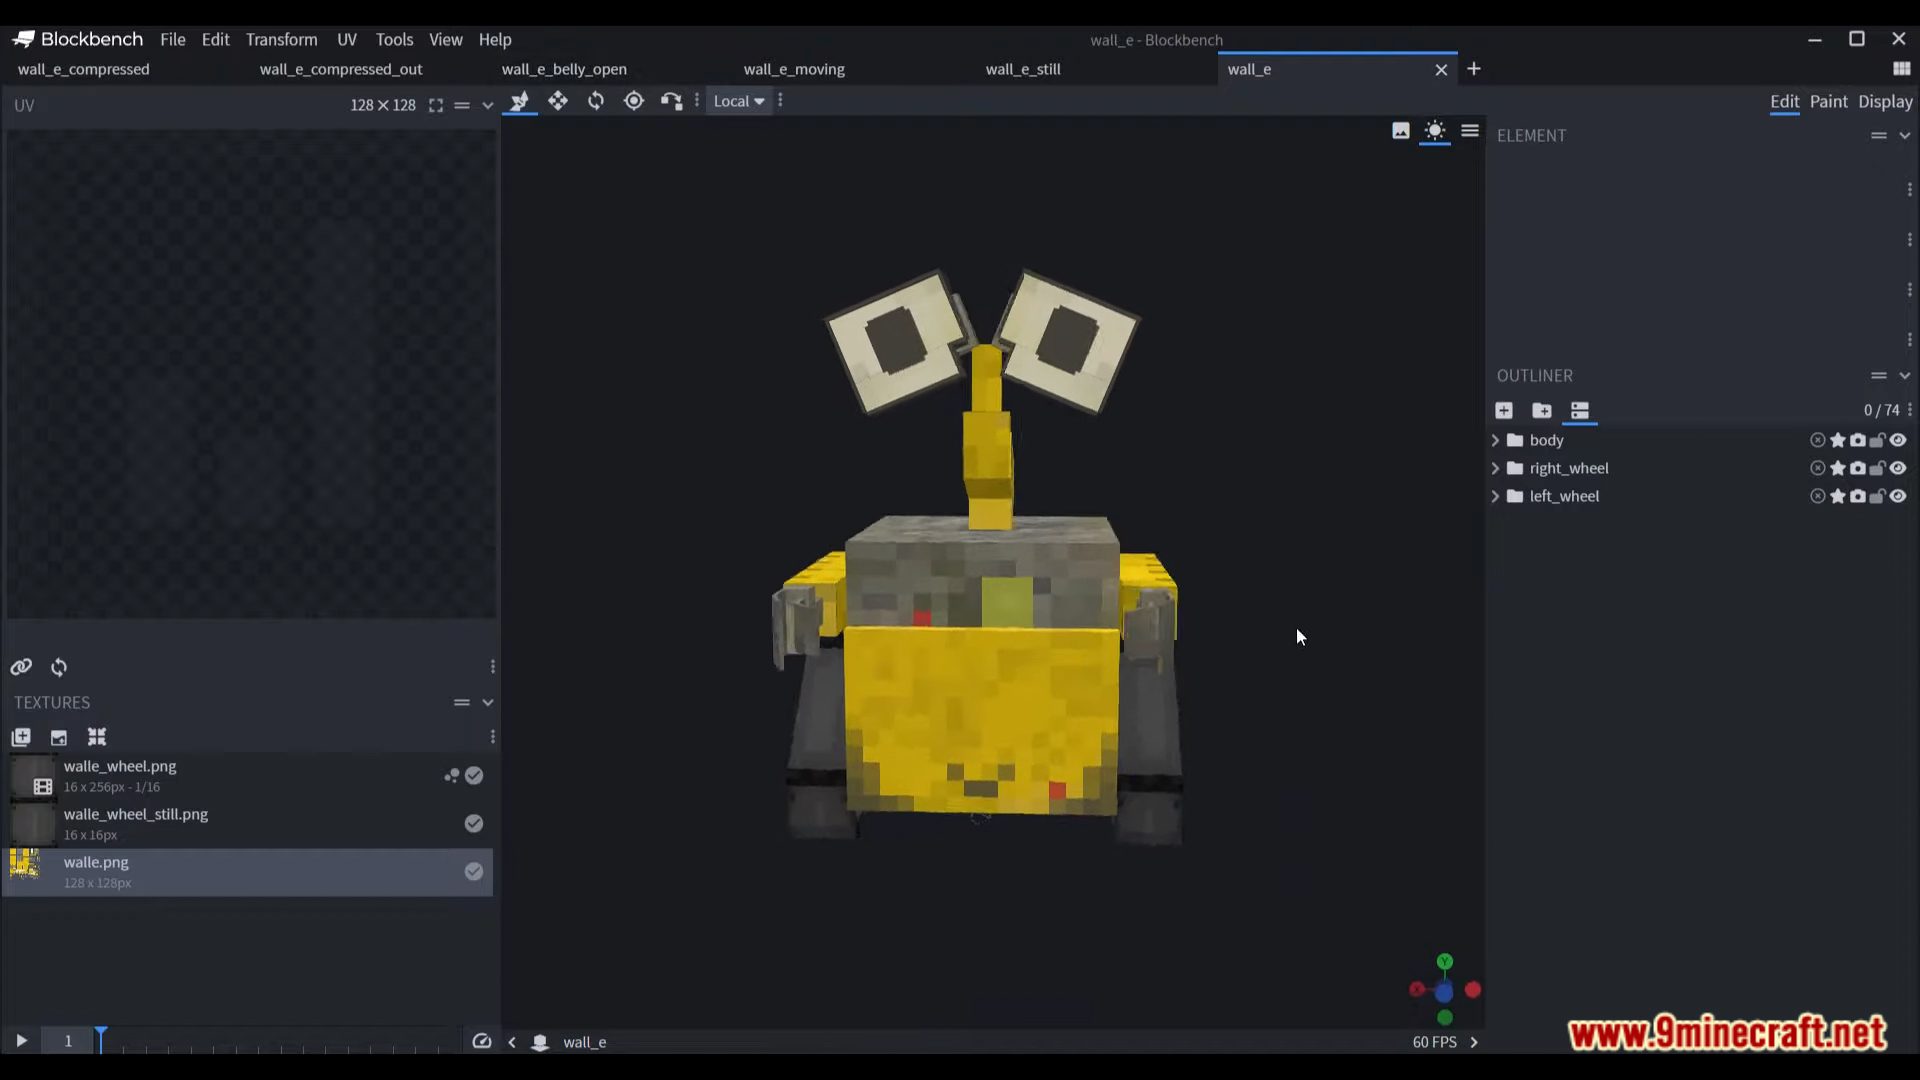
Task: Click the Pivot tool icon
Action: (633, 102)
